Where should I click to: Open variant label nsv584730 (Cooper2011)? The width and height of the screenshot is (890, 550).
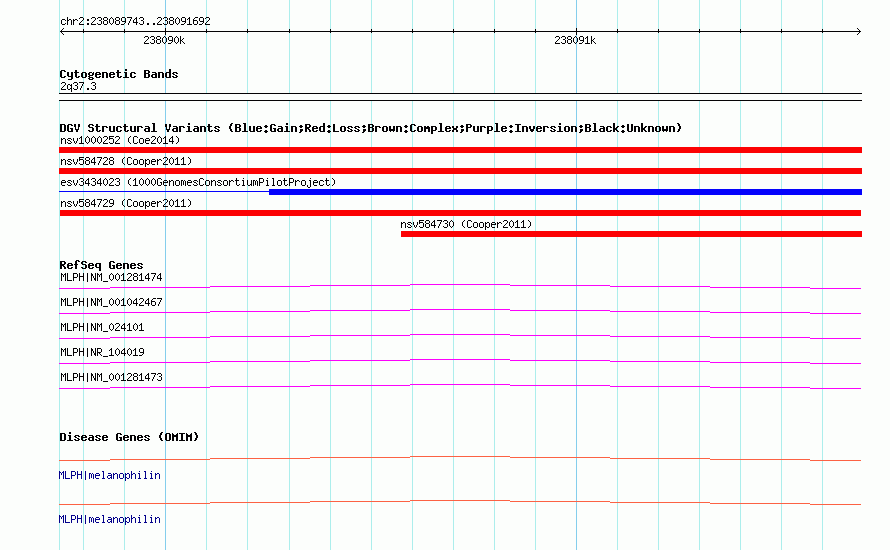(466, 224)
